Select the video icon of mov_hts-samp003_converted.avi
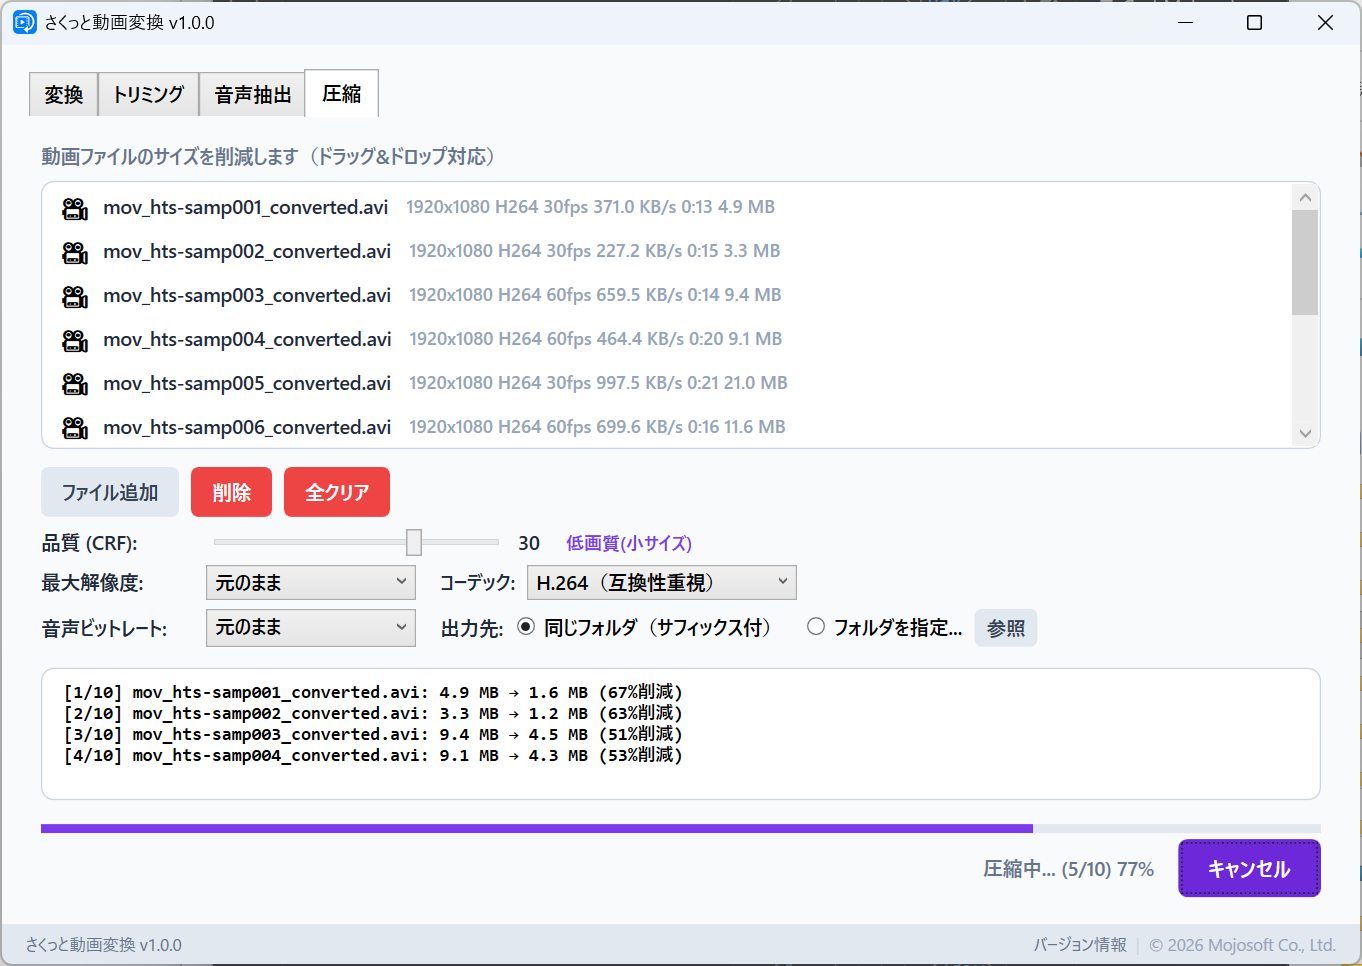Viewport: 1362px width, 966px height. (75, 296)
